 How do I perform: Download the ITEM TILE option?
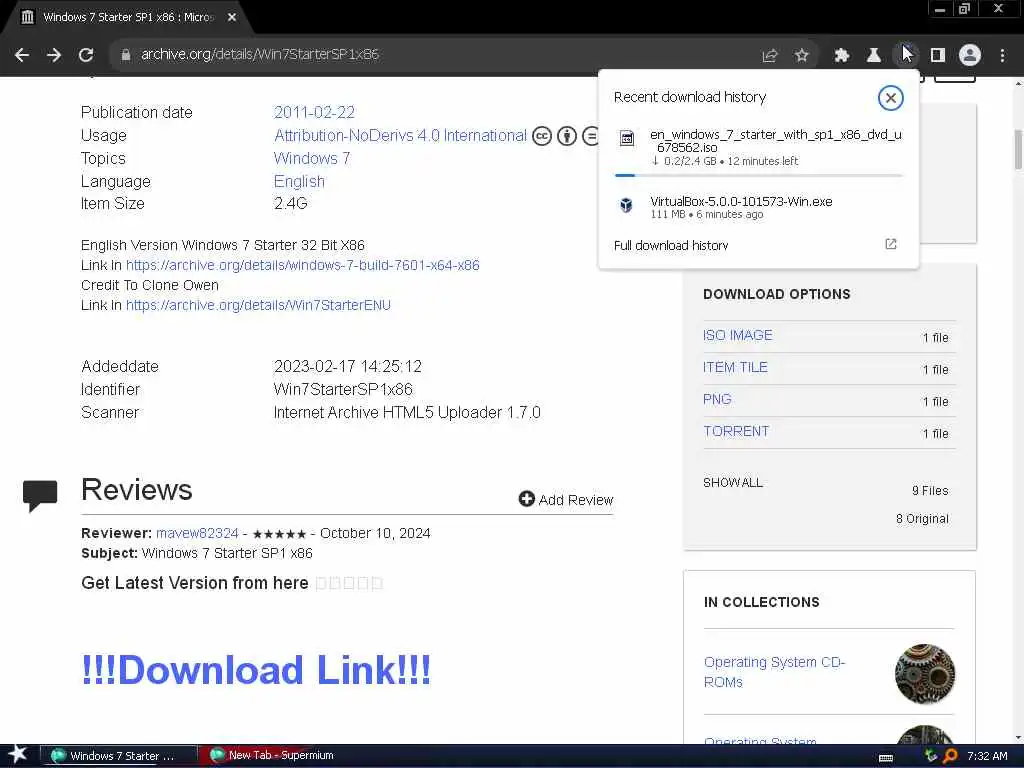[x=735, y=368]
